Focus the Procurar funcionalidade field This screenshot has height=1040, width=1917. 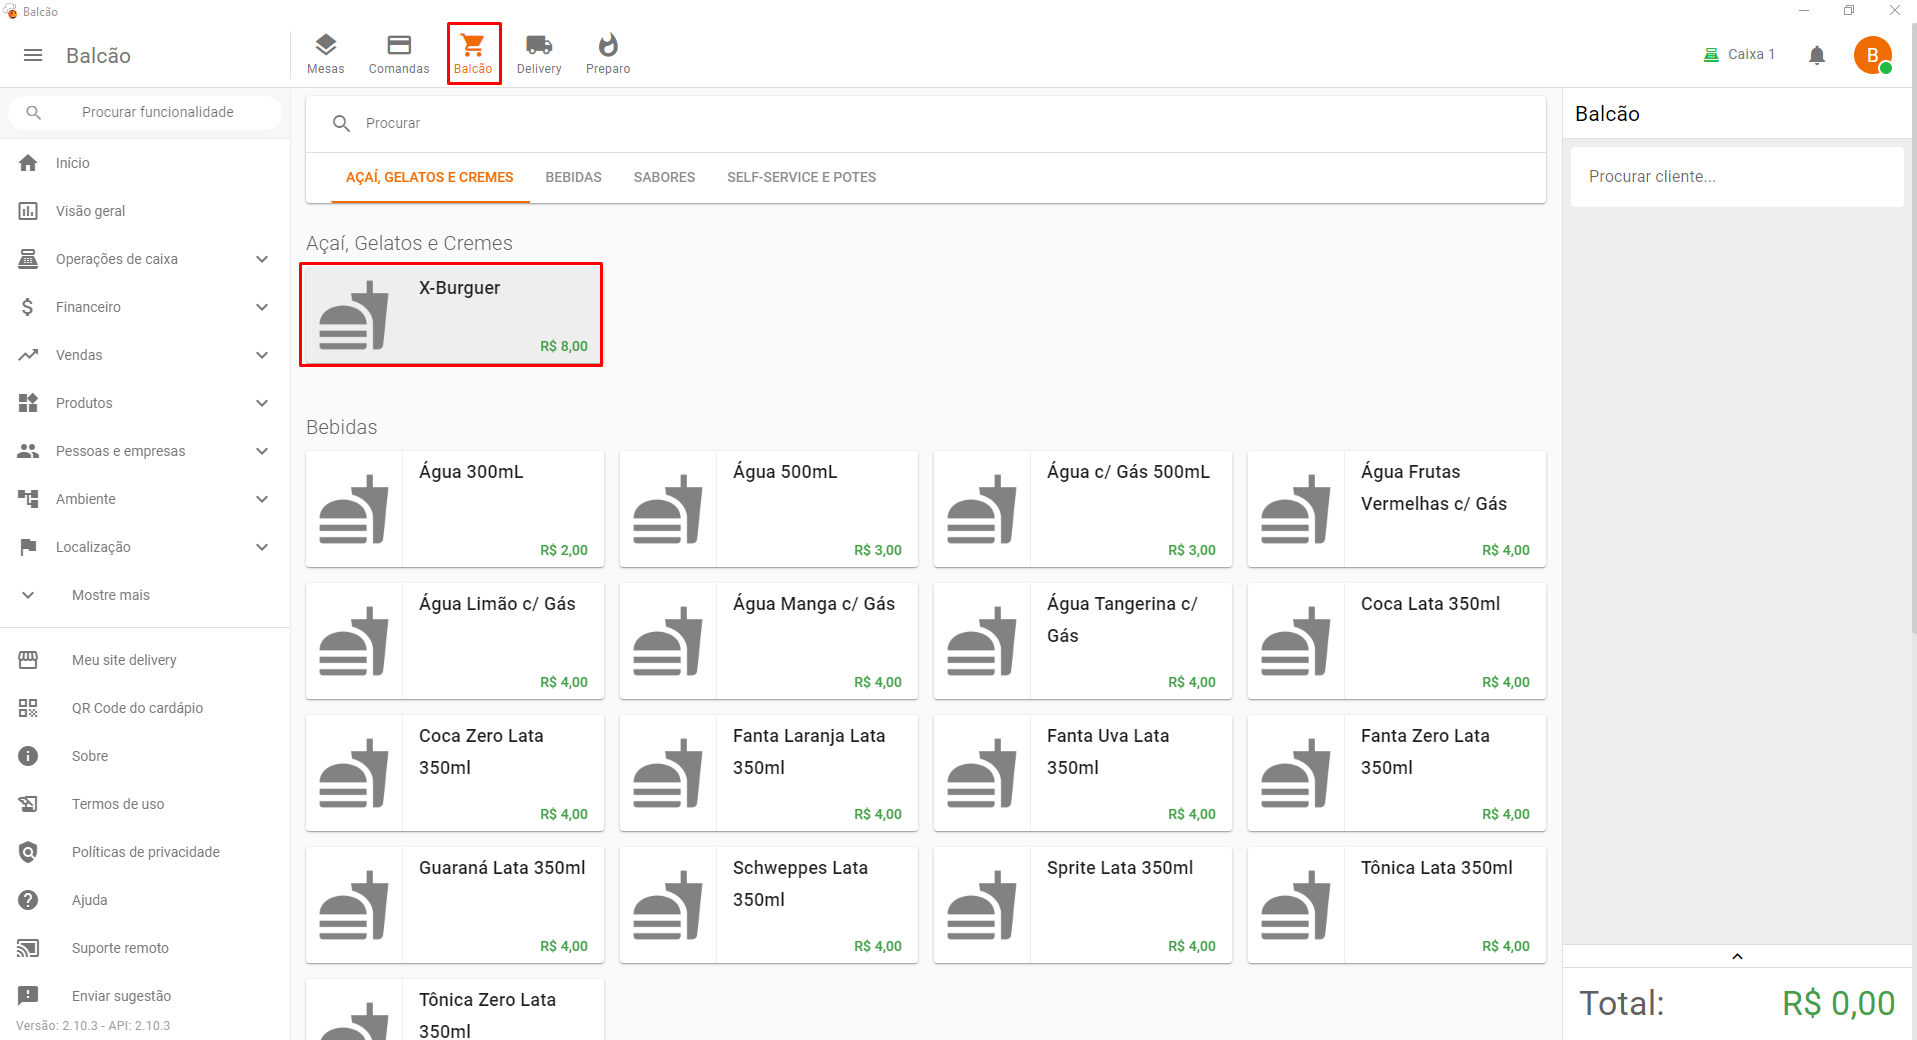pyautogui.click(x=145, y=112)
